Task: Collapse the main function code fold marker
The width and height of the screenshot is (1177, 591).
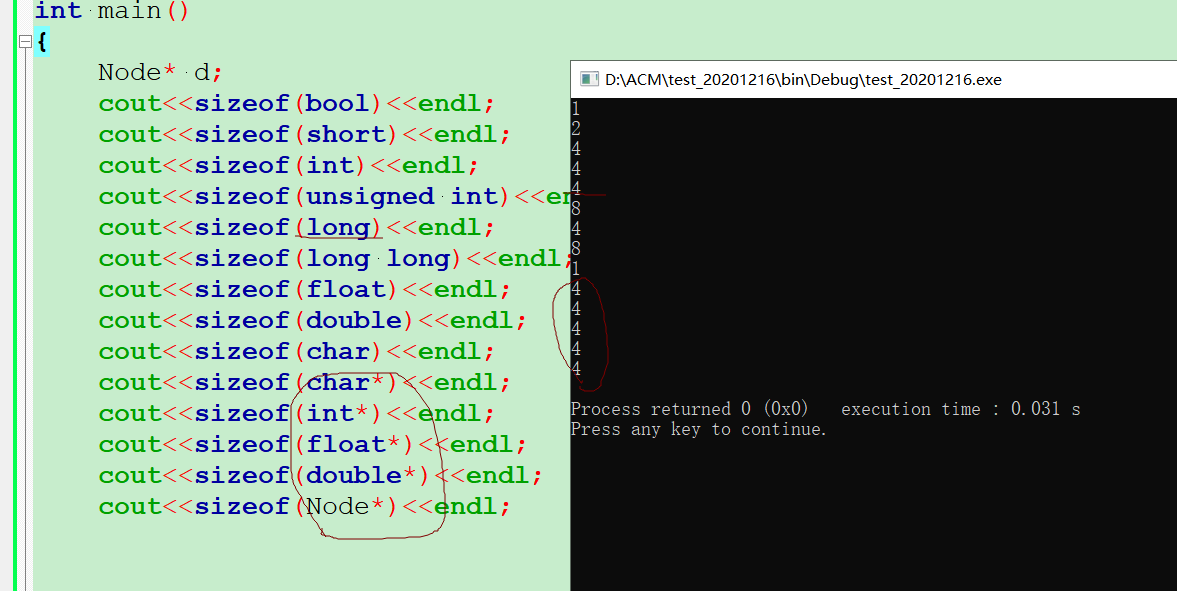Action: pos(25,41)
